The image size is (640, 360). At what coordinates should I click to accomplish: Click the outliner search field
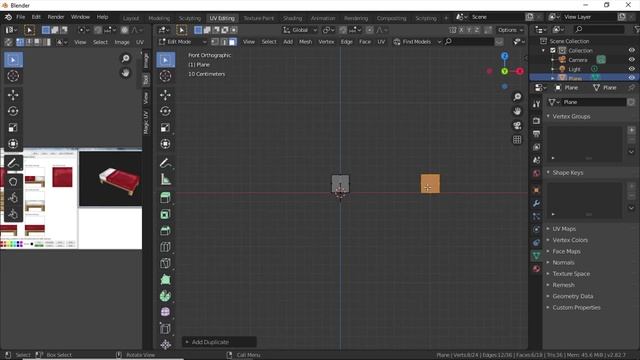[599, 29]
